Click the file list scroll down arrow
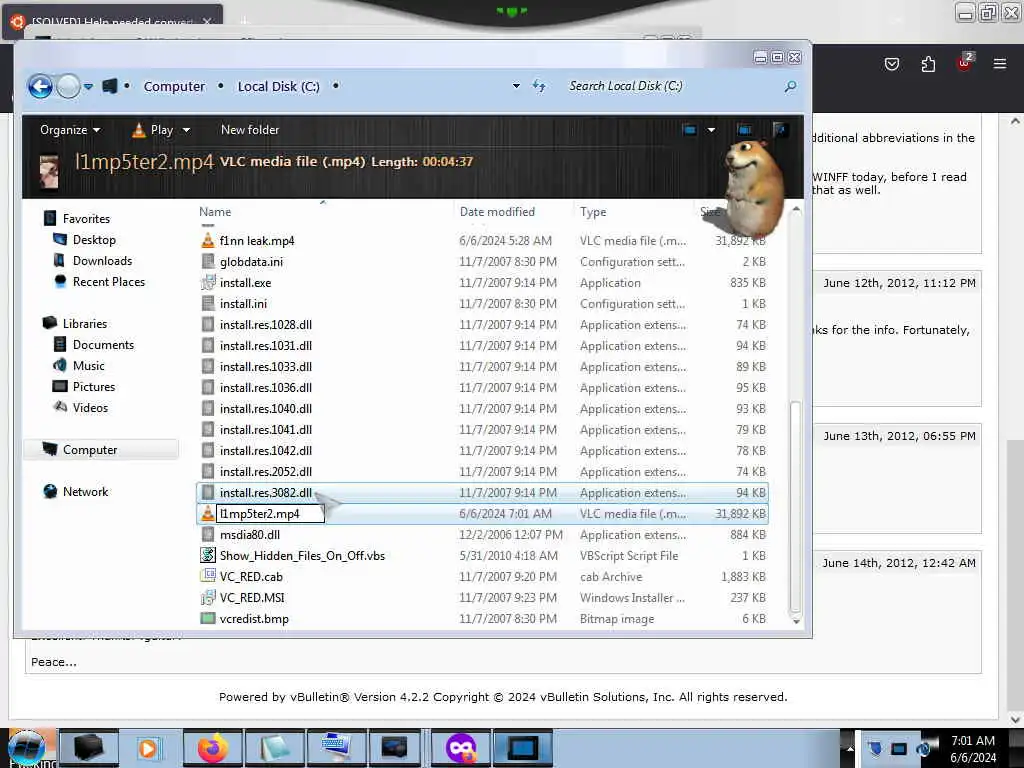Viewport: 1024px width, 768px height. click(x=795, y=621)
